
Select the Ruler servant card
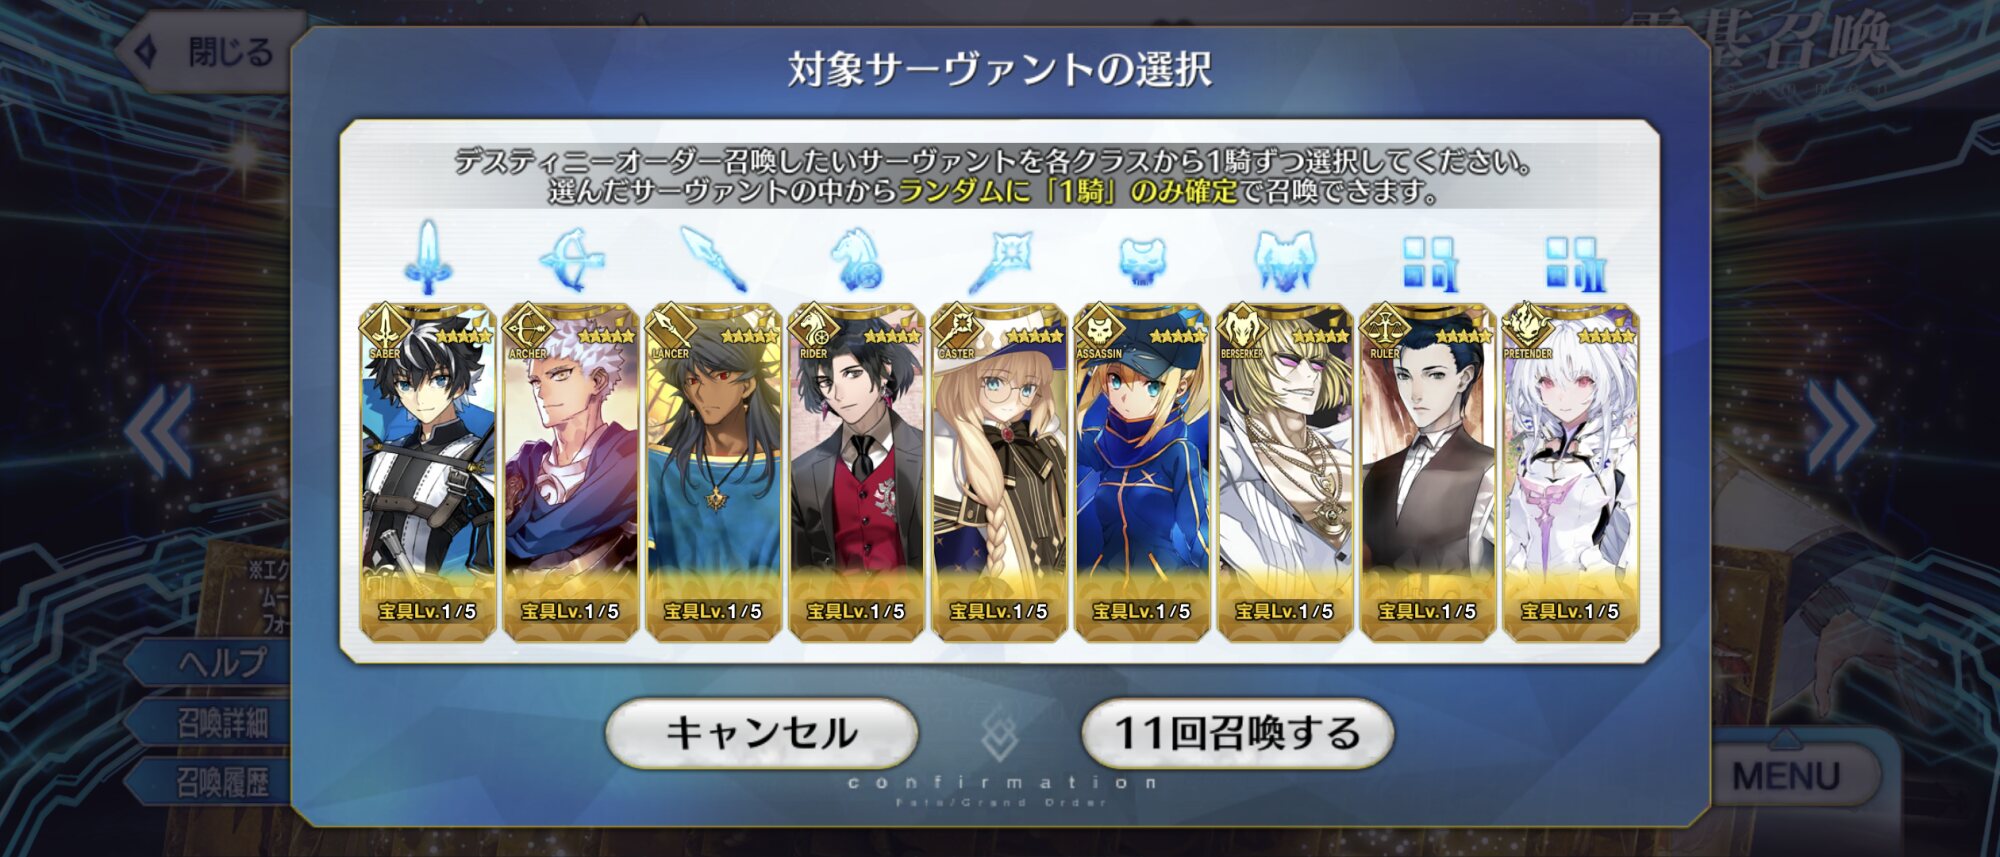click(1428, 471)
